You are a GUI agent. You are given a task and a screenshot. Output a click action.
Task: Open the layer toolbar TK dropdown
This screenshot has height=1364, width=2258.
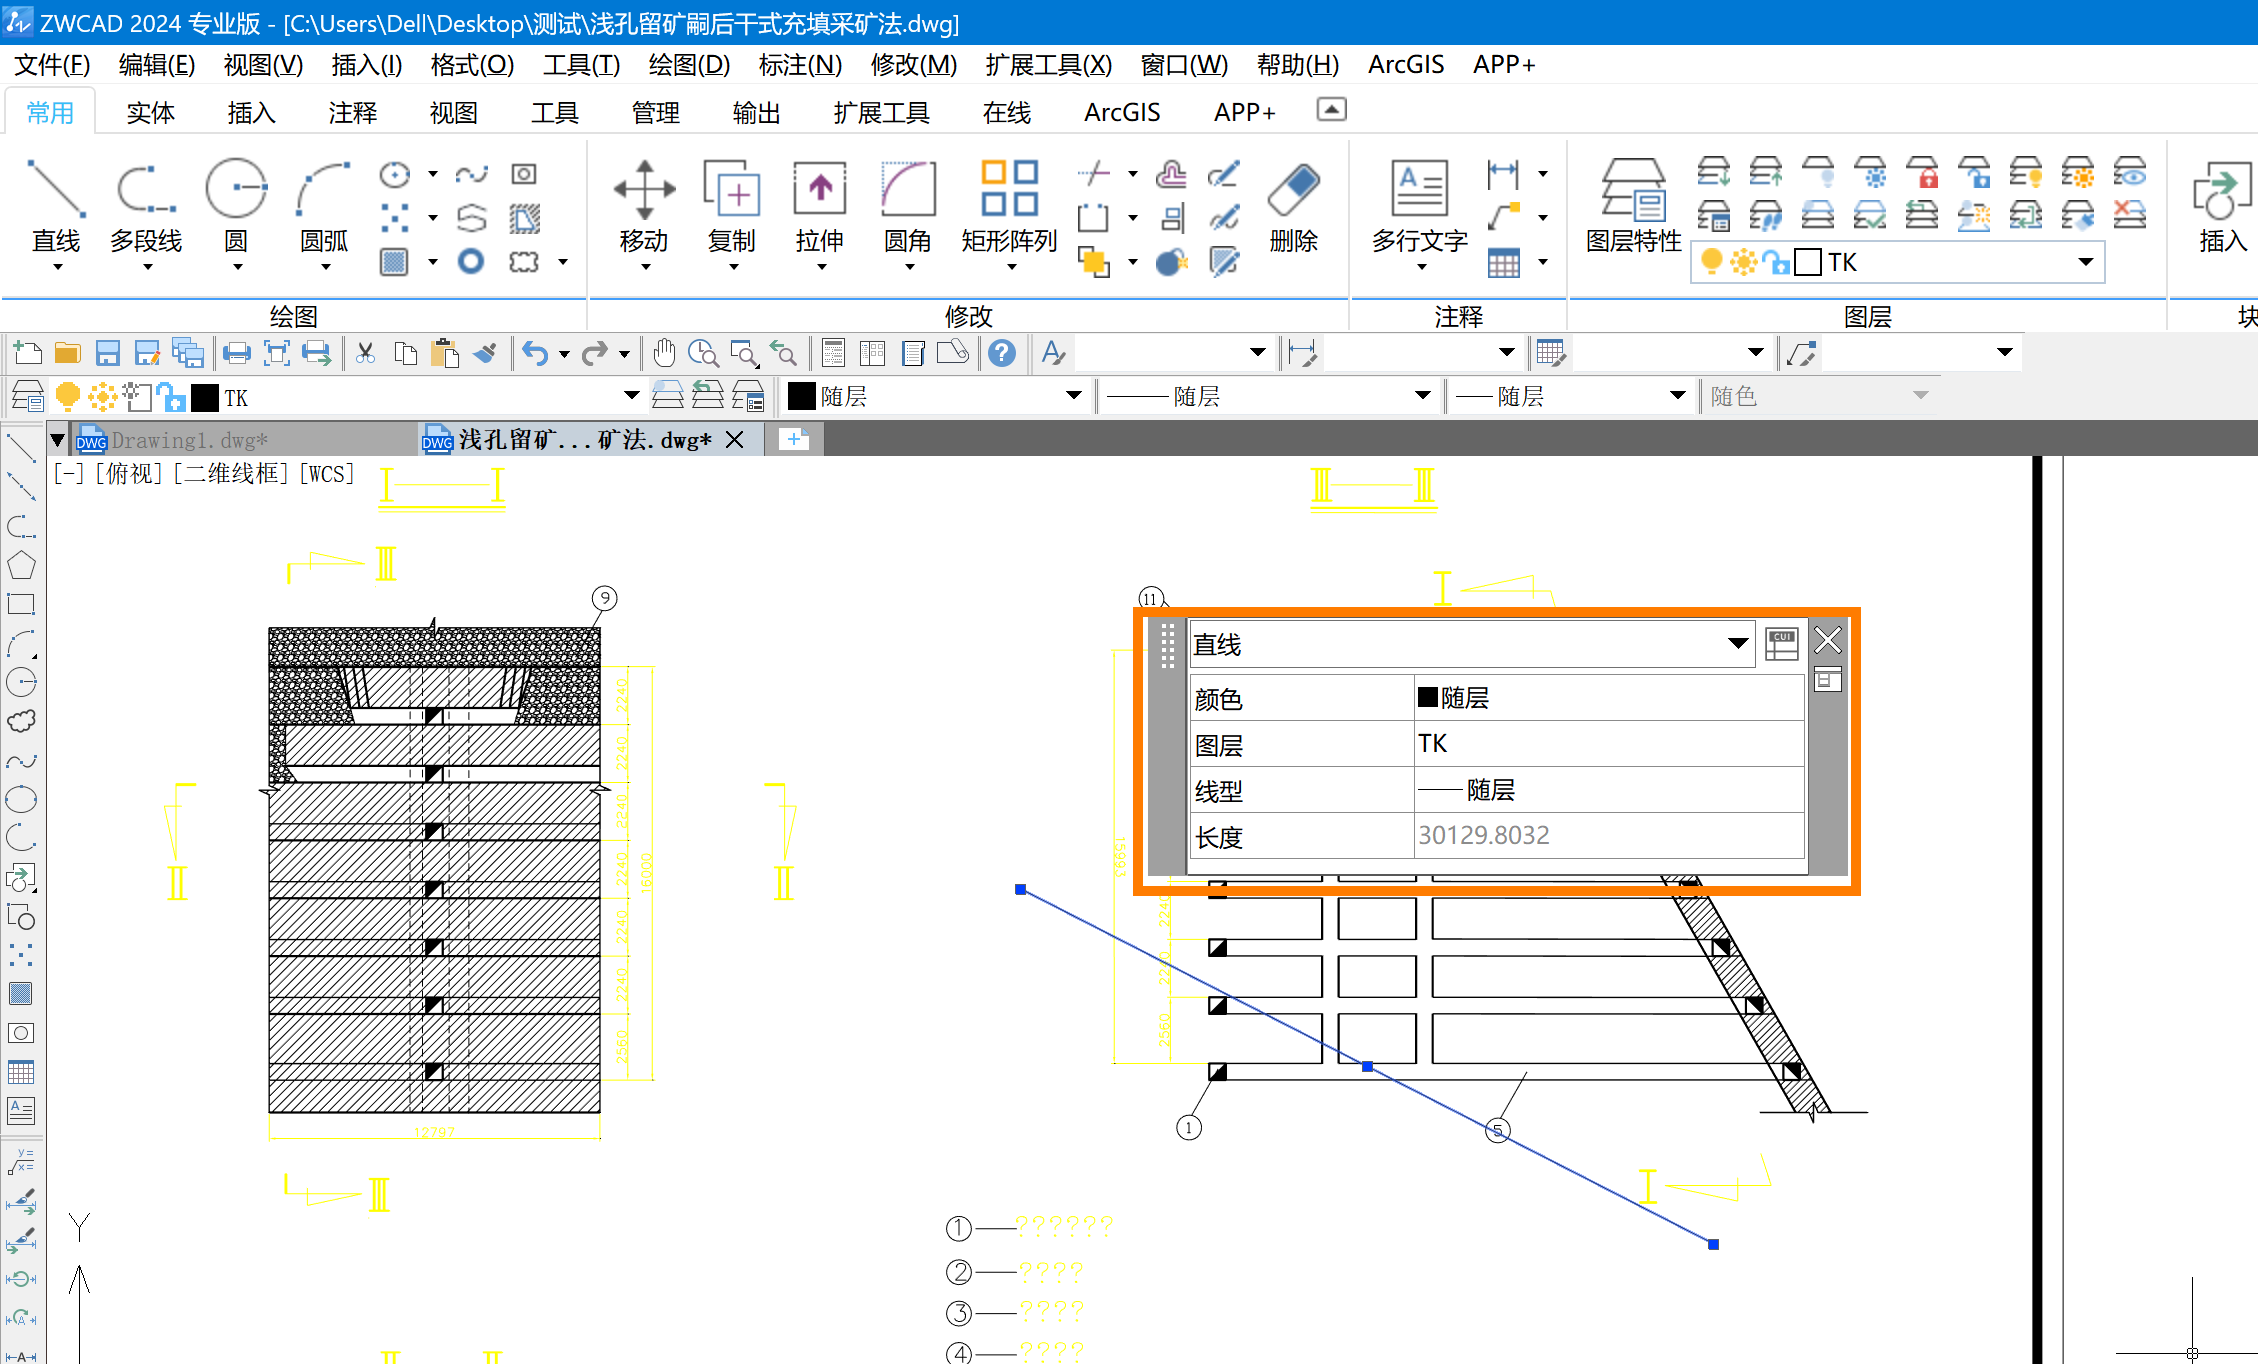(x=632, y=396)
